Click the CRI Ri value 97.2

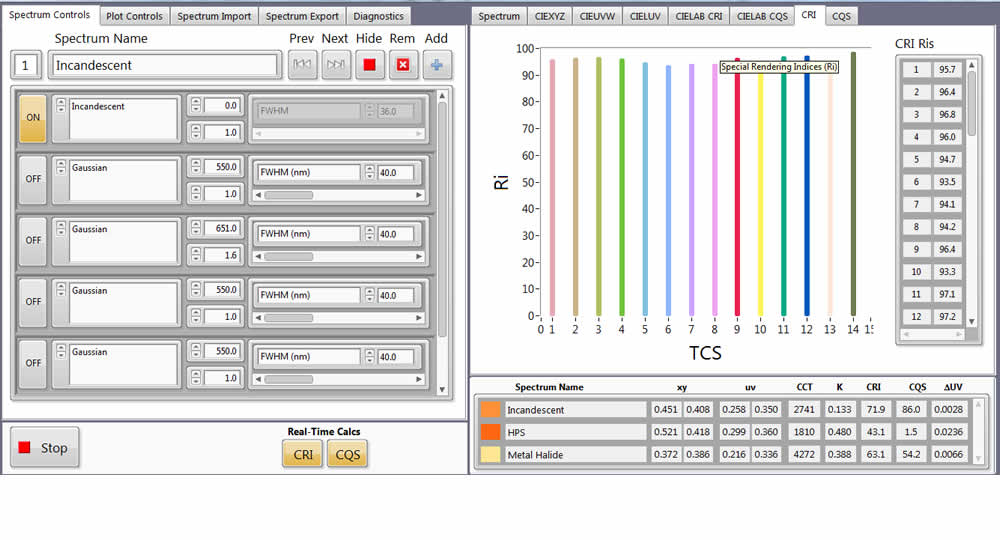pyautogui.click(x=947, y=316)
